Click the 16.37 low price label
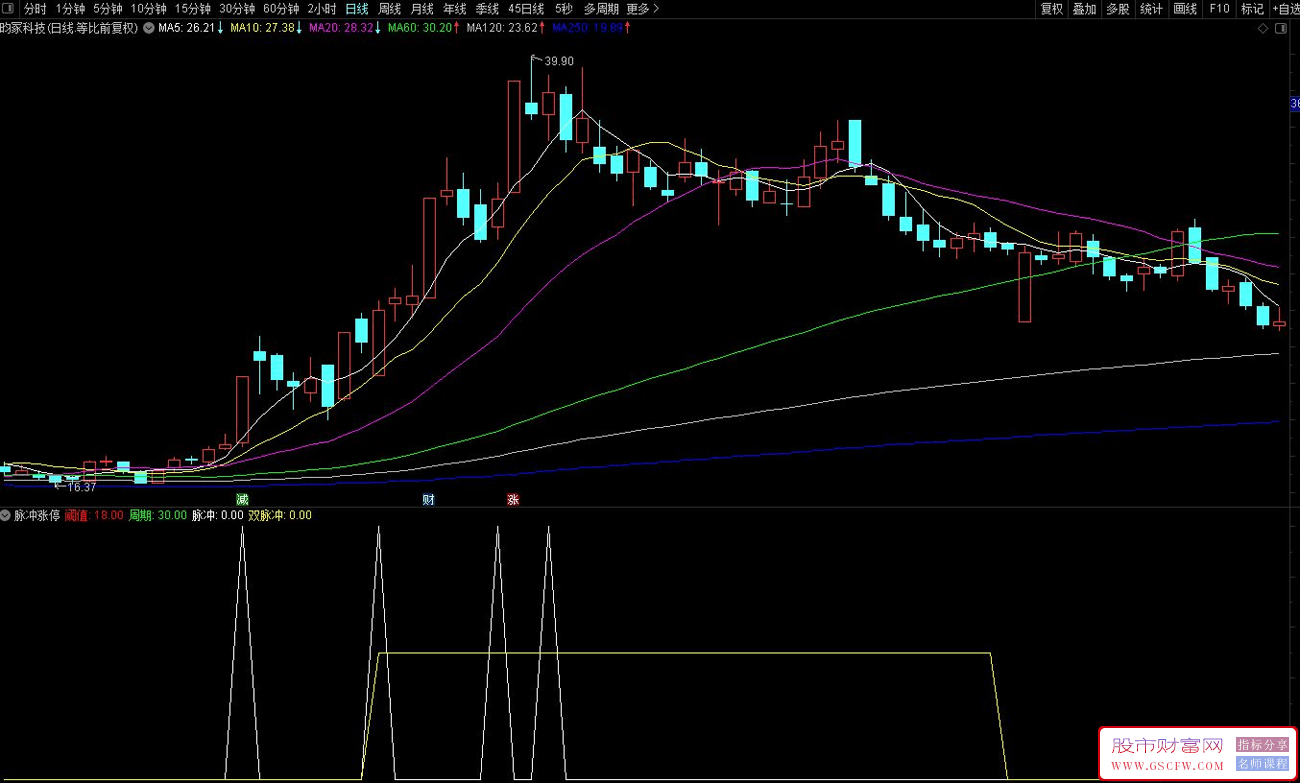This screenshot has height=783, width=1300. [82, 487]
